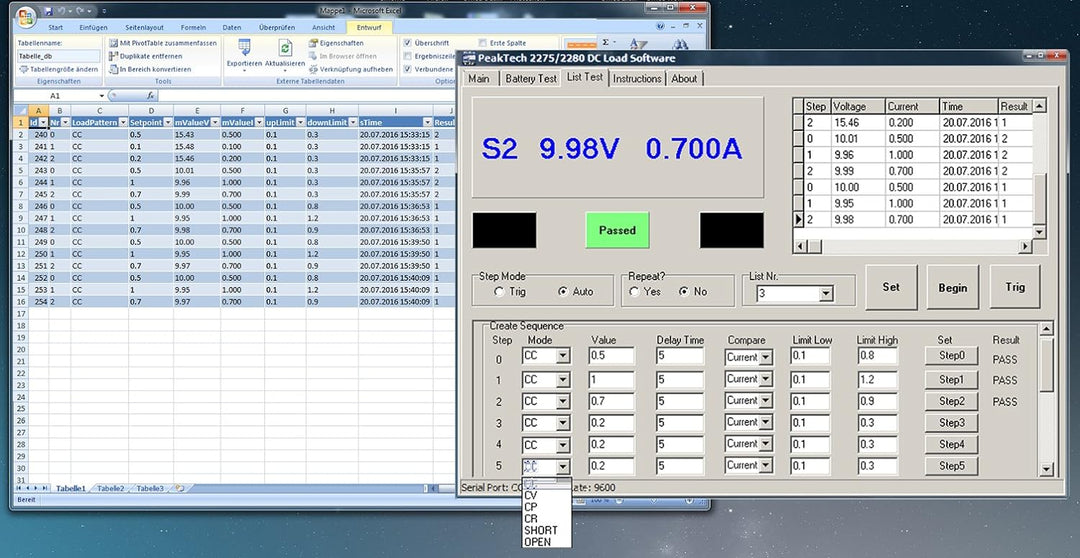Click the Duplikate entfernen icon

pyautogui.click(x=113, y=56)
